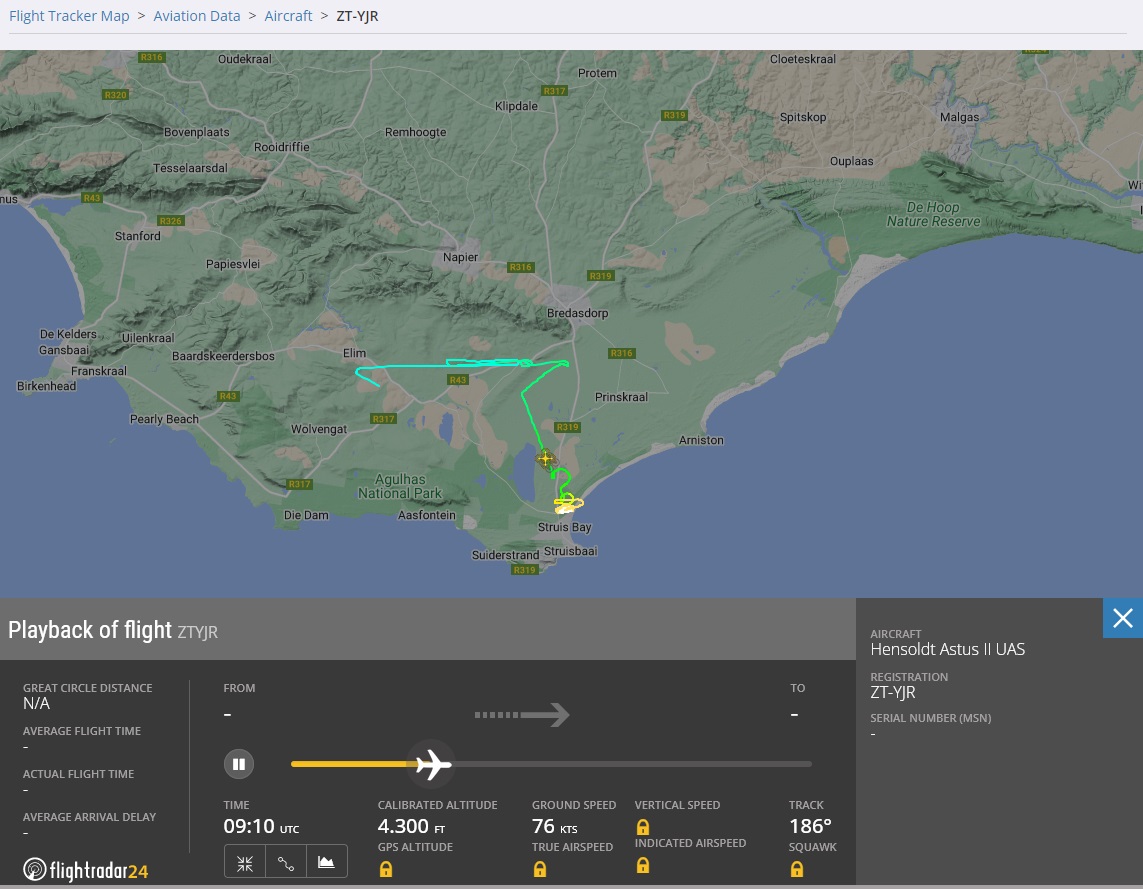
Task: Click the 4.300 FT altitude value
Action: (411, 826)
